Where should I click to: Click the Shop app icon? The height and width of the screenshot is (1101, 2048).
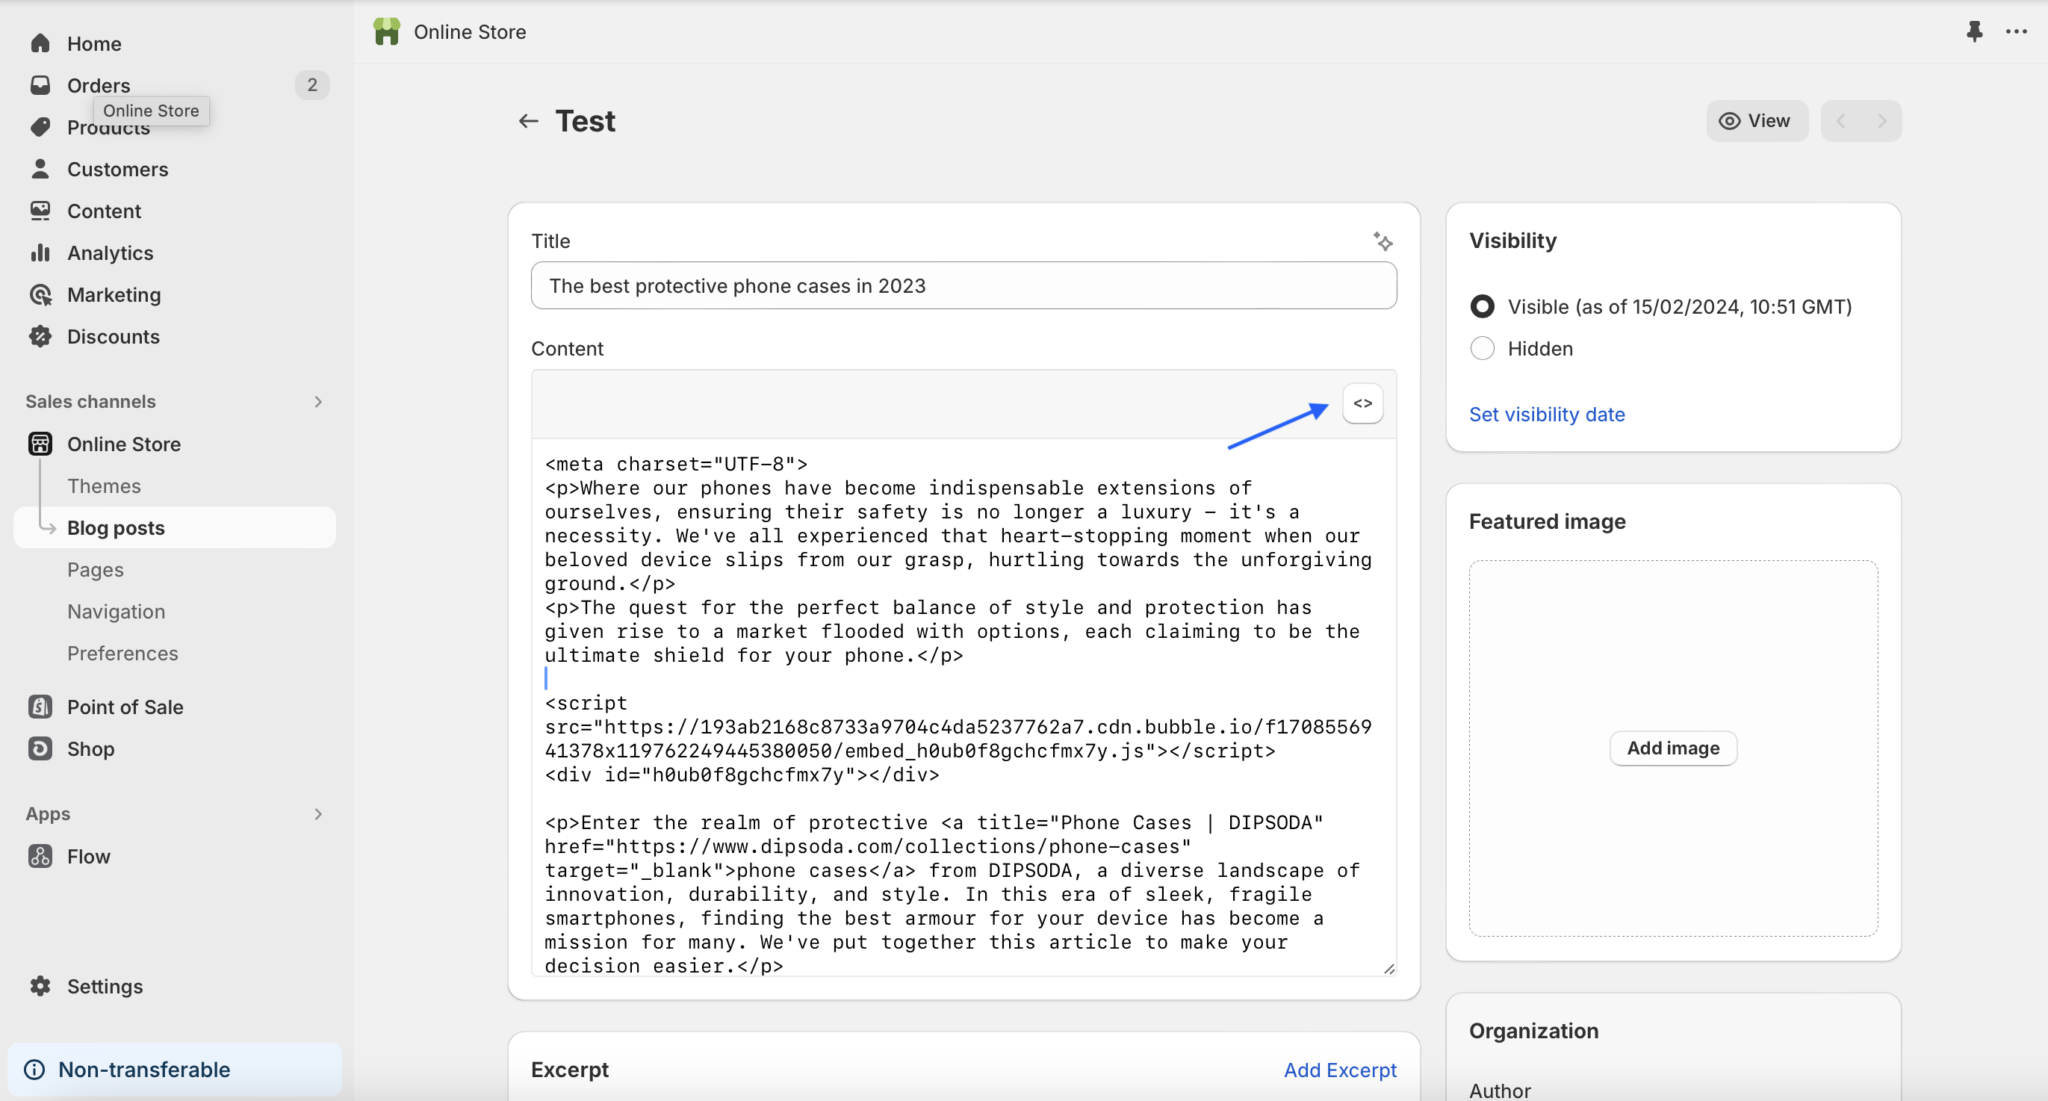coord(40,749)
